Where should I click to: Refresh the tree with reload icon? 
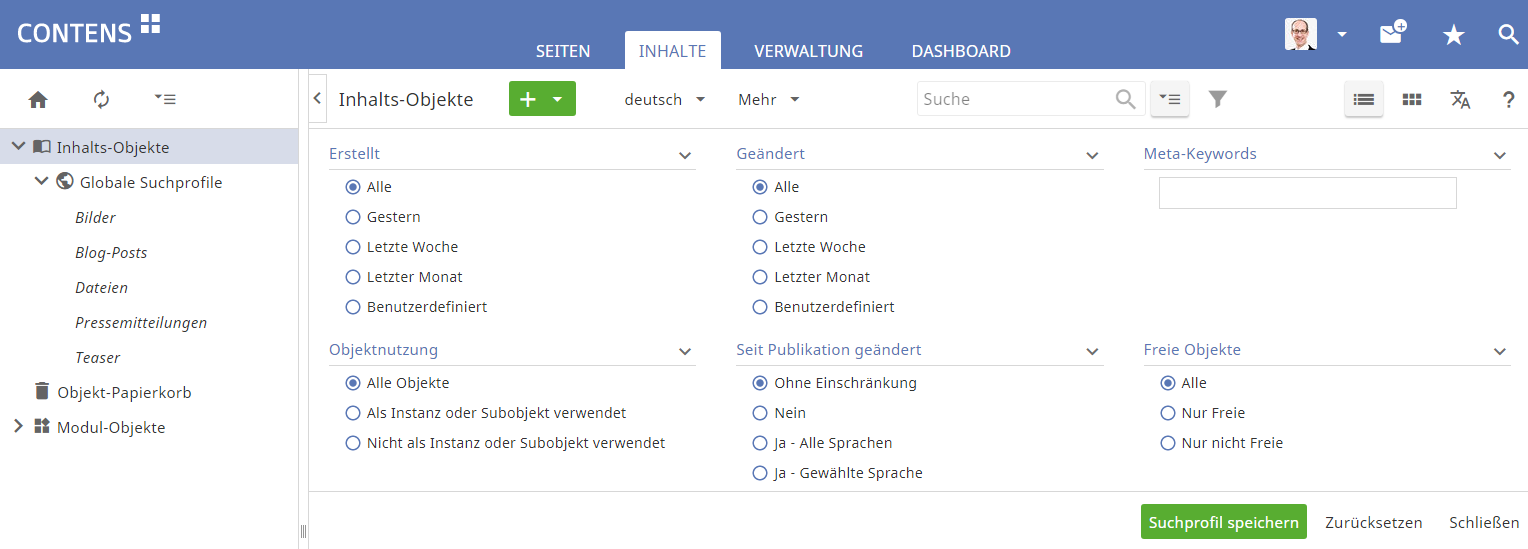pos(101,99)
